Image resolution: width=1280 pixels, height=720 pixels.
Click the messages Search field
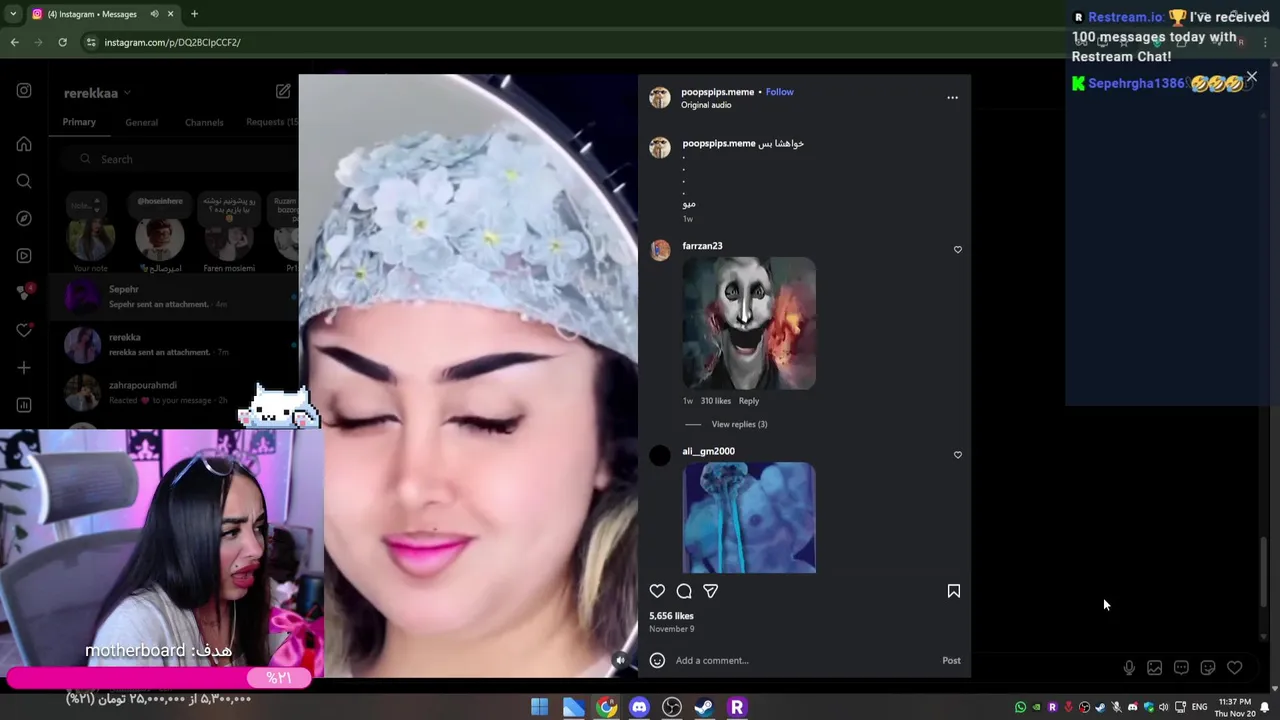coord(178,159)
